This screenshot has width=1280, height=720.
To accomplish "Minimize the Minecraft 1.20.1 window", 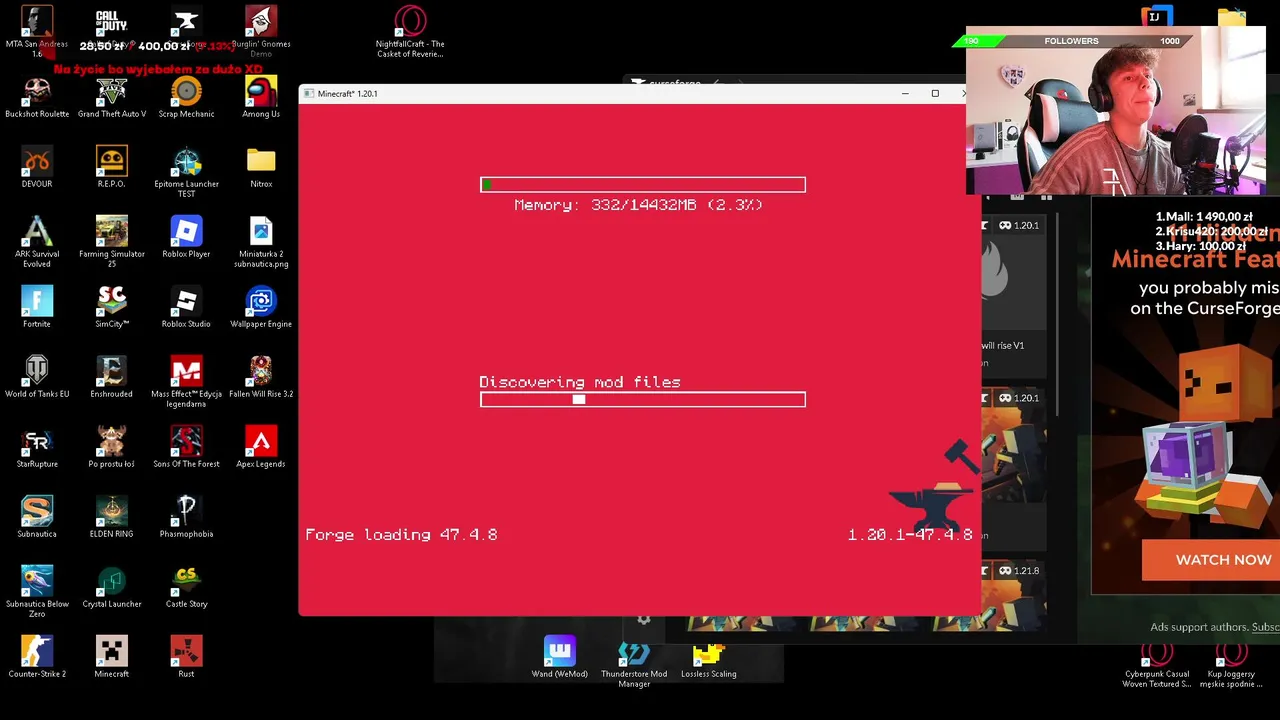I will (905, 93).
